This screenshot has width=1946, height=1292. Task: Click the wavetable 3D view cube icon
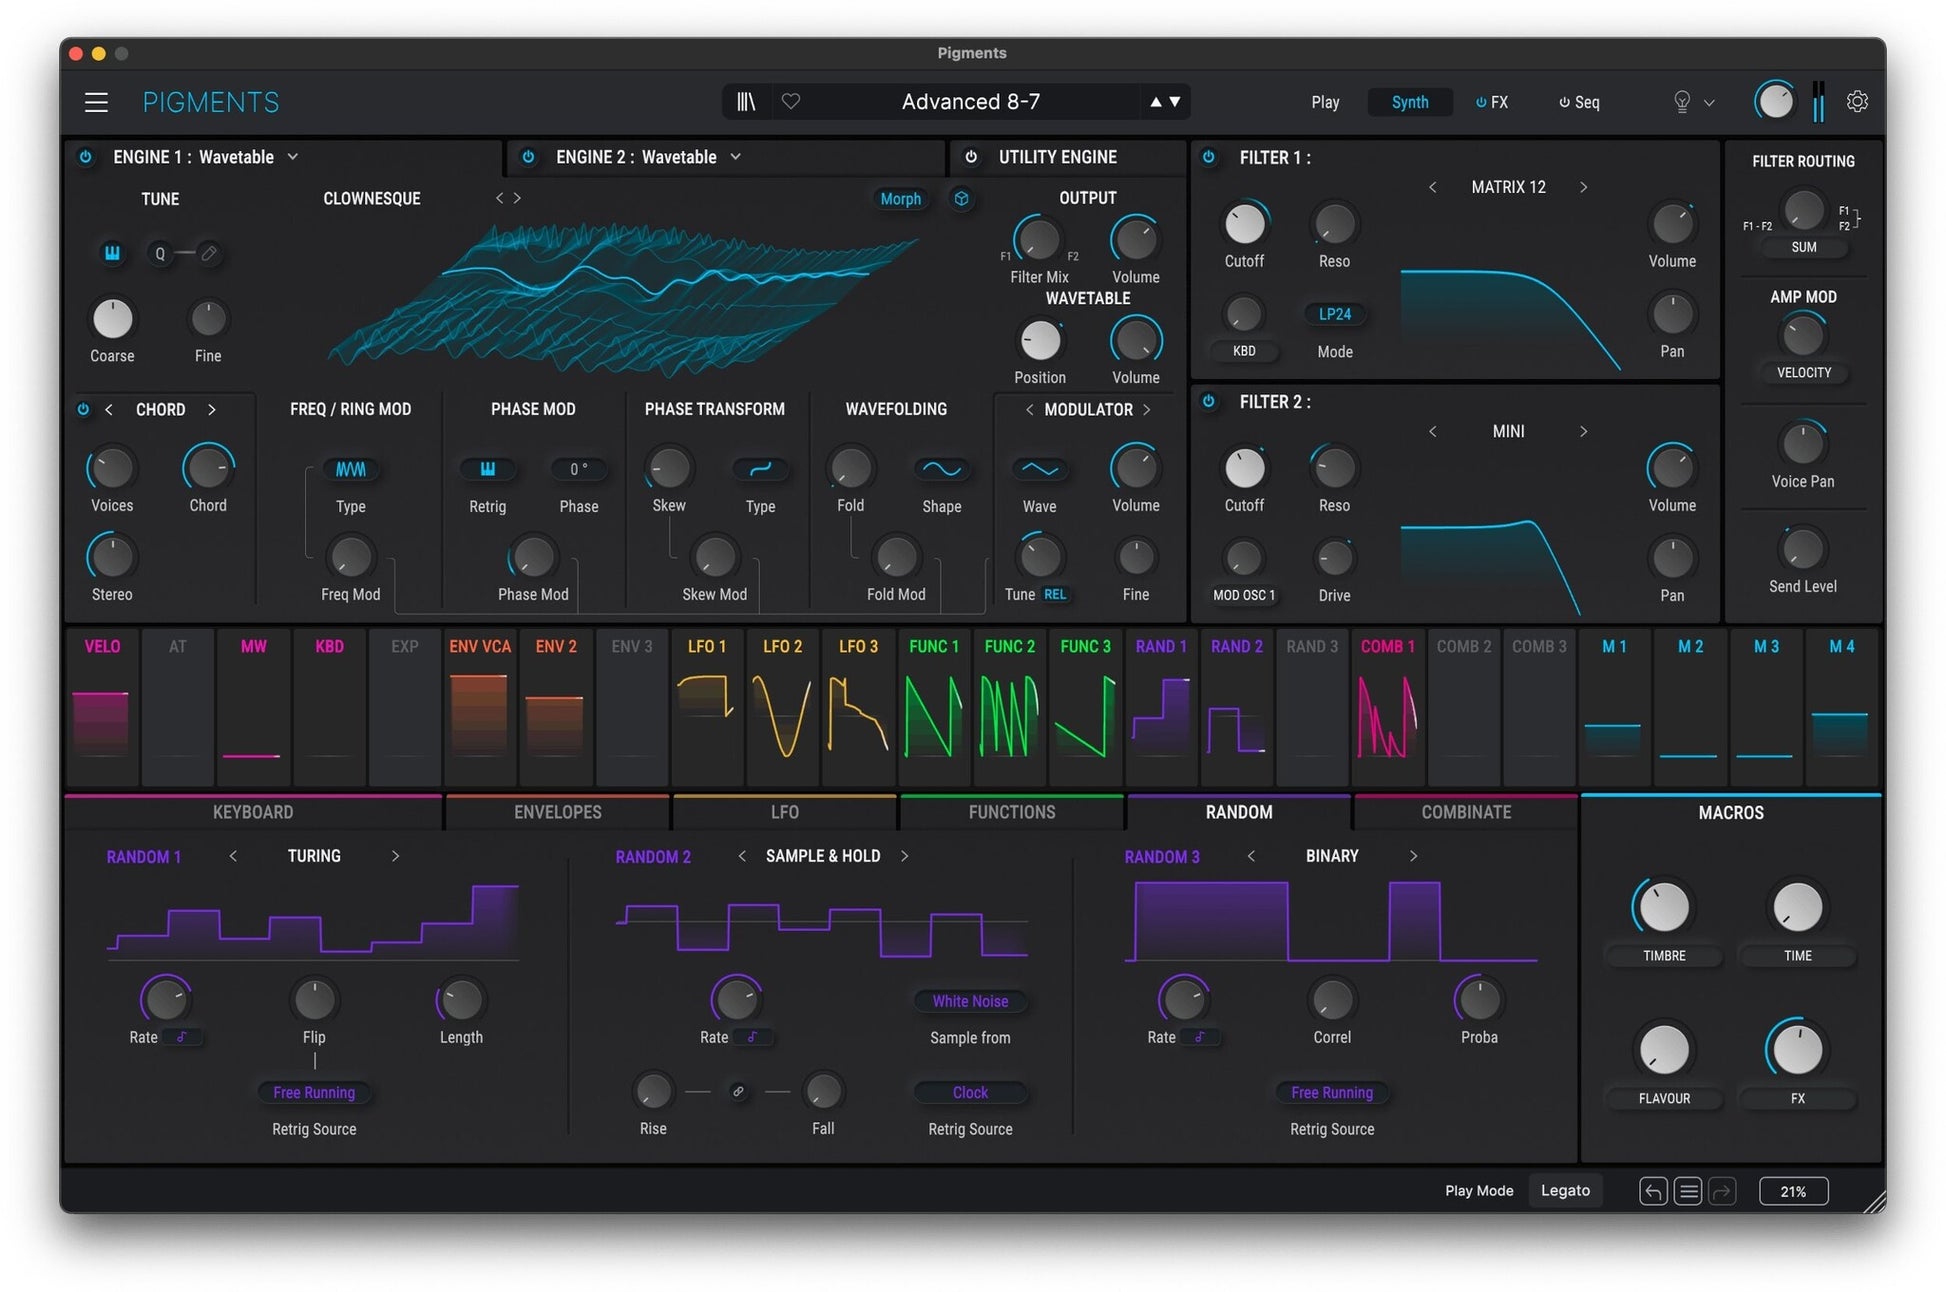[x=961, y=199]
